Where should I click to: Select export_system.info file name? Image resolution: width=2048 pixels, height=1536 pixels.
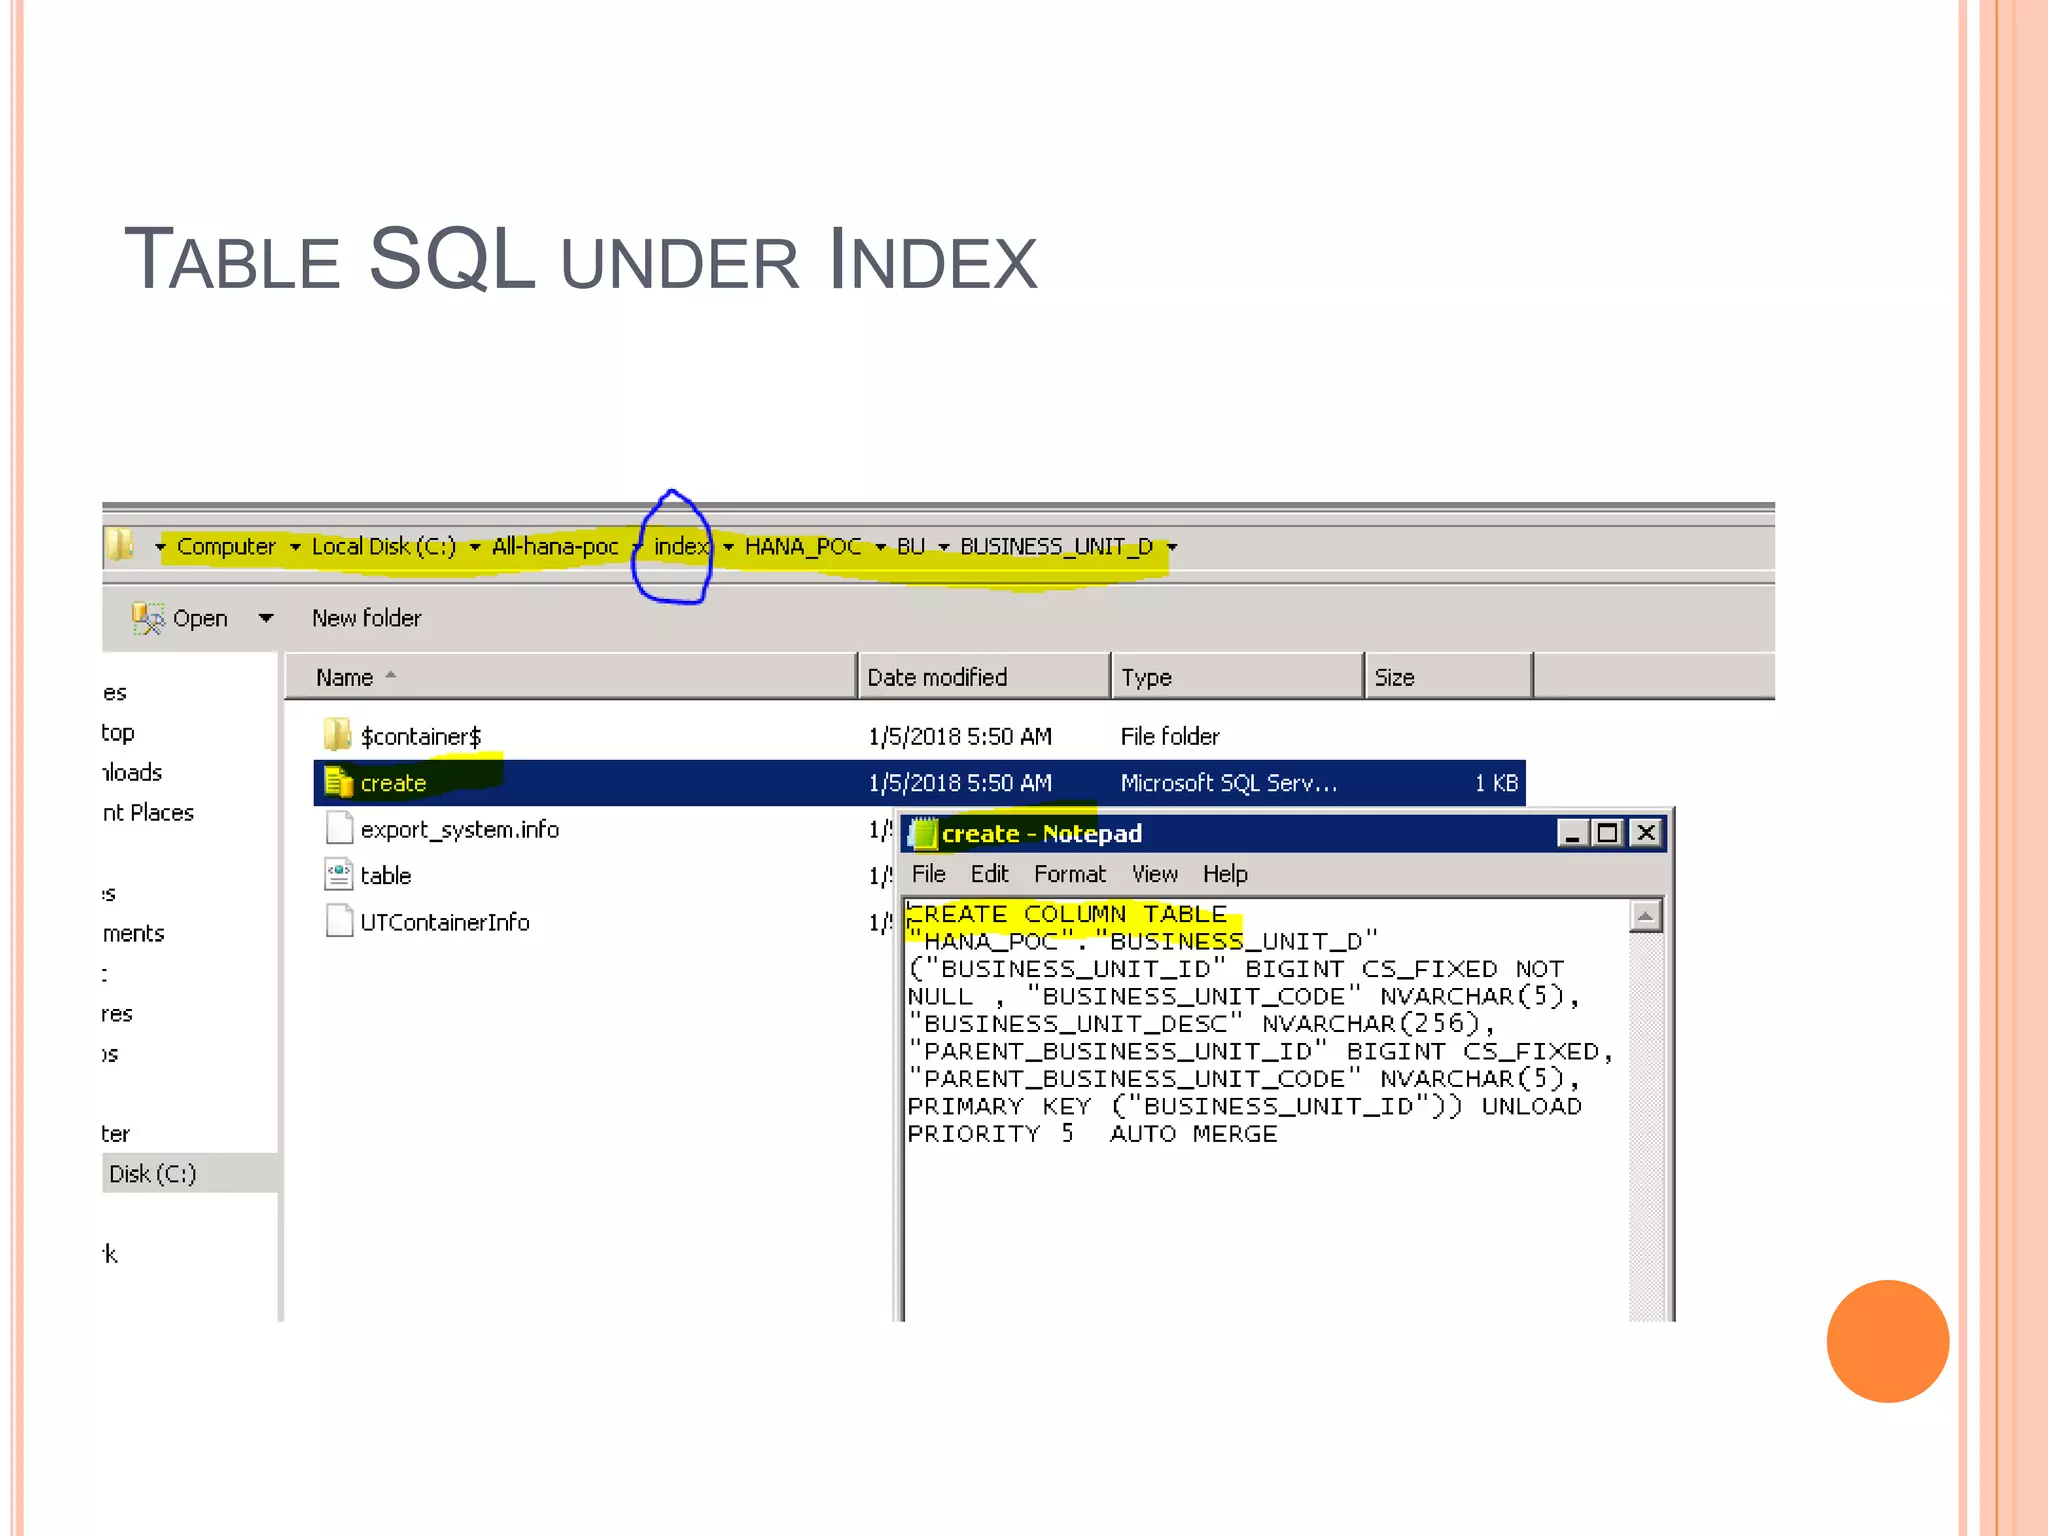click(459, 829)
